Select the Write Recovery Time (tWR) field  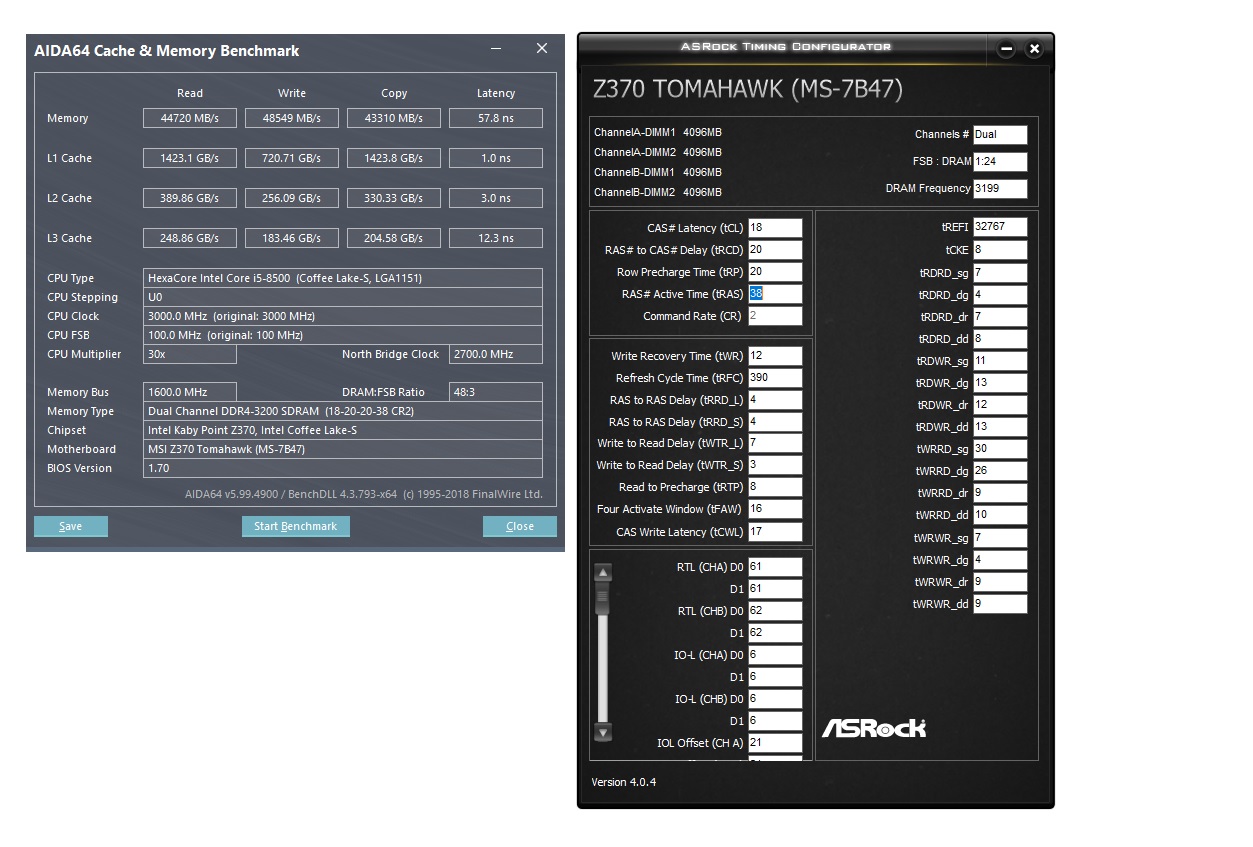point(775,356)
